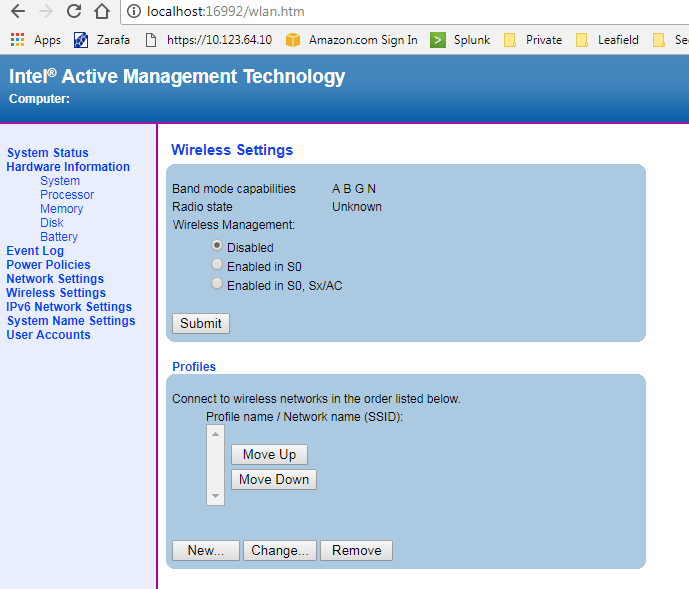Open System Name Settings page
Image resolution: width=689 pixels, height=589 pixels.
pyautogui.click(x=71, y=321)
